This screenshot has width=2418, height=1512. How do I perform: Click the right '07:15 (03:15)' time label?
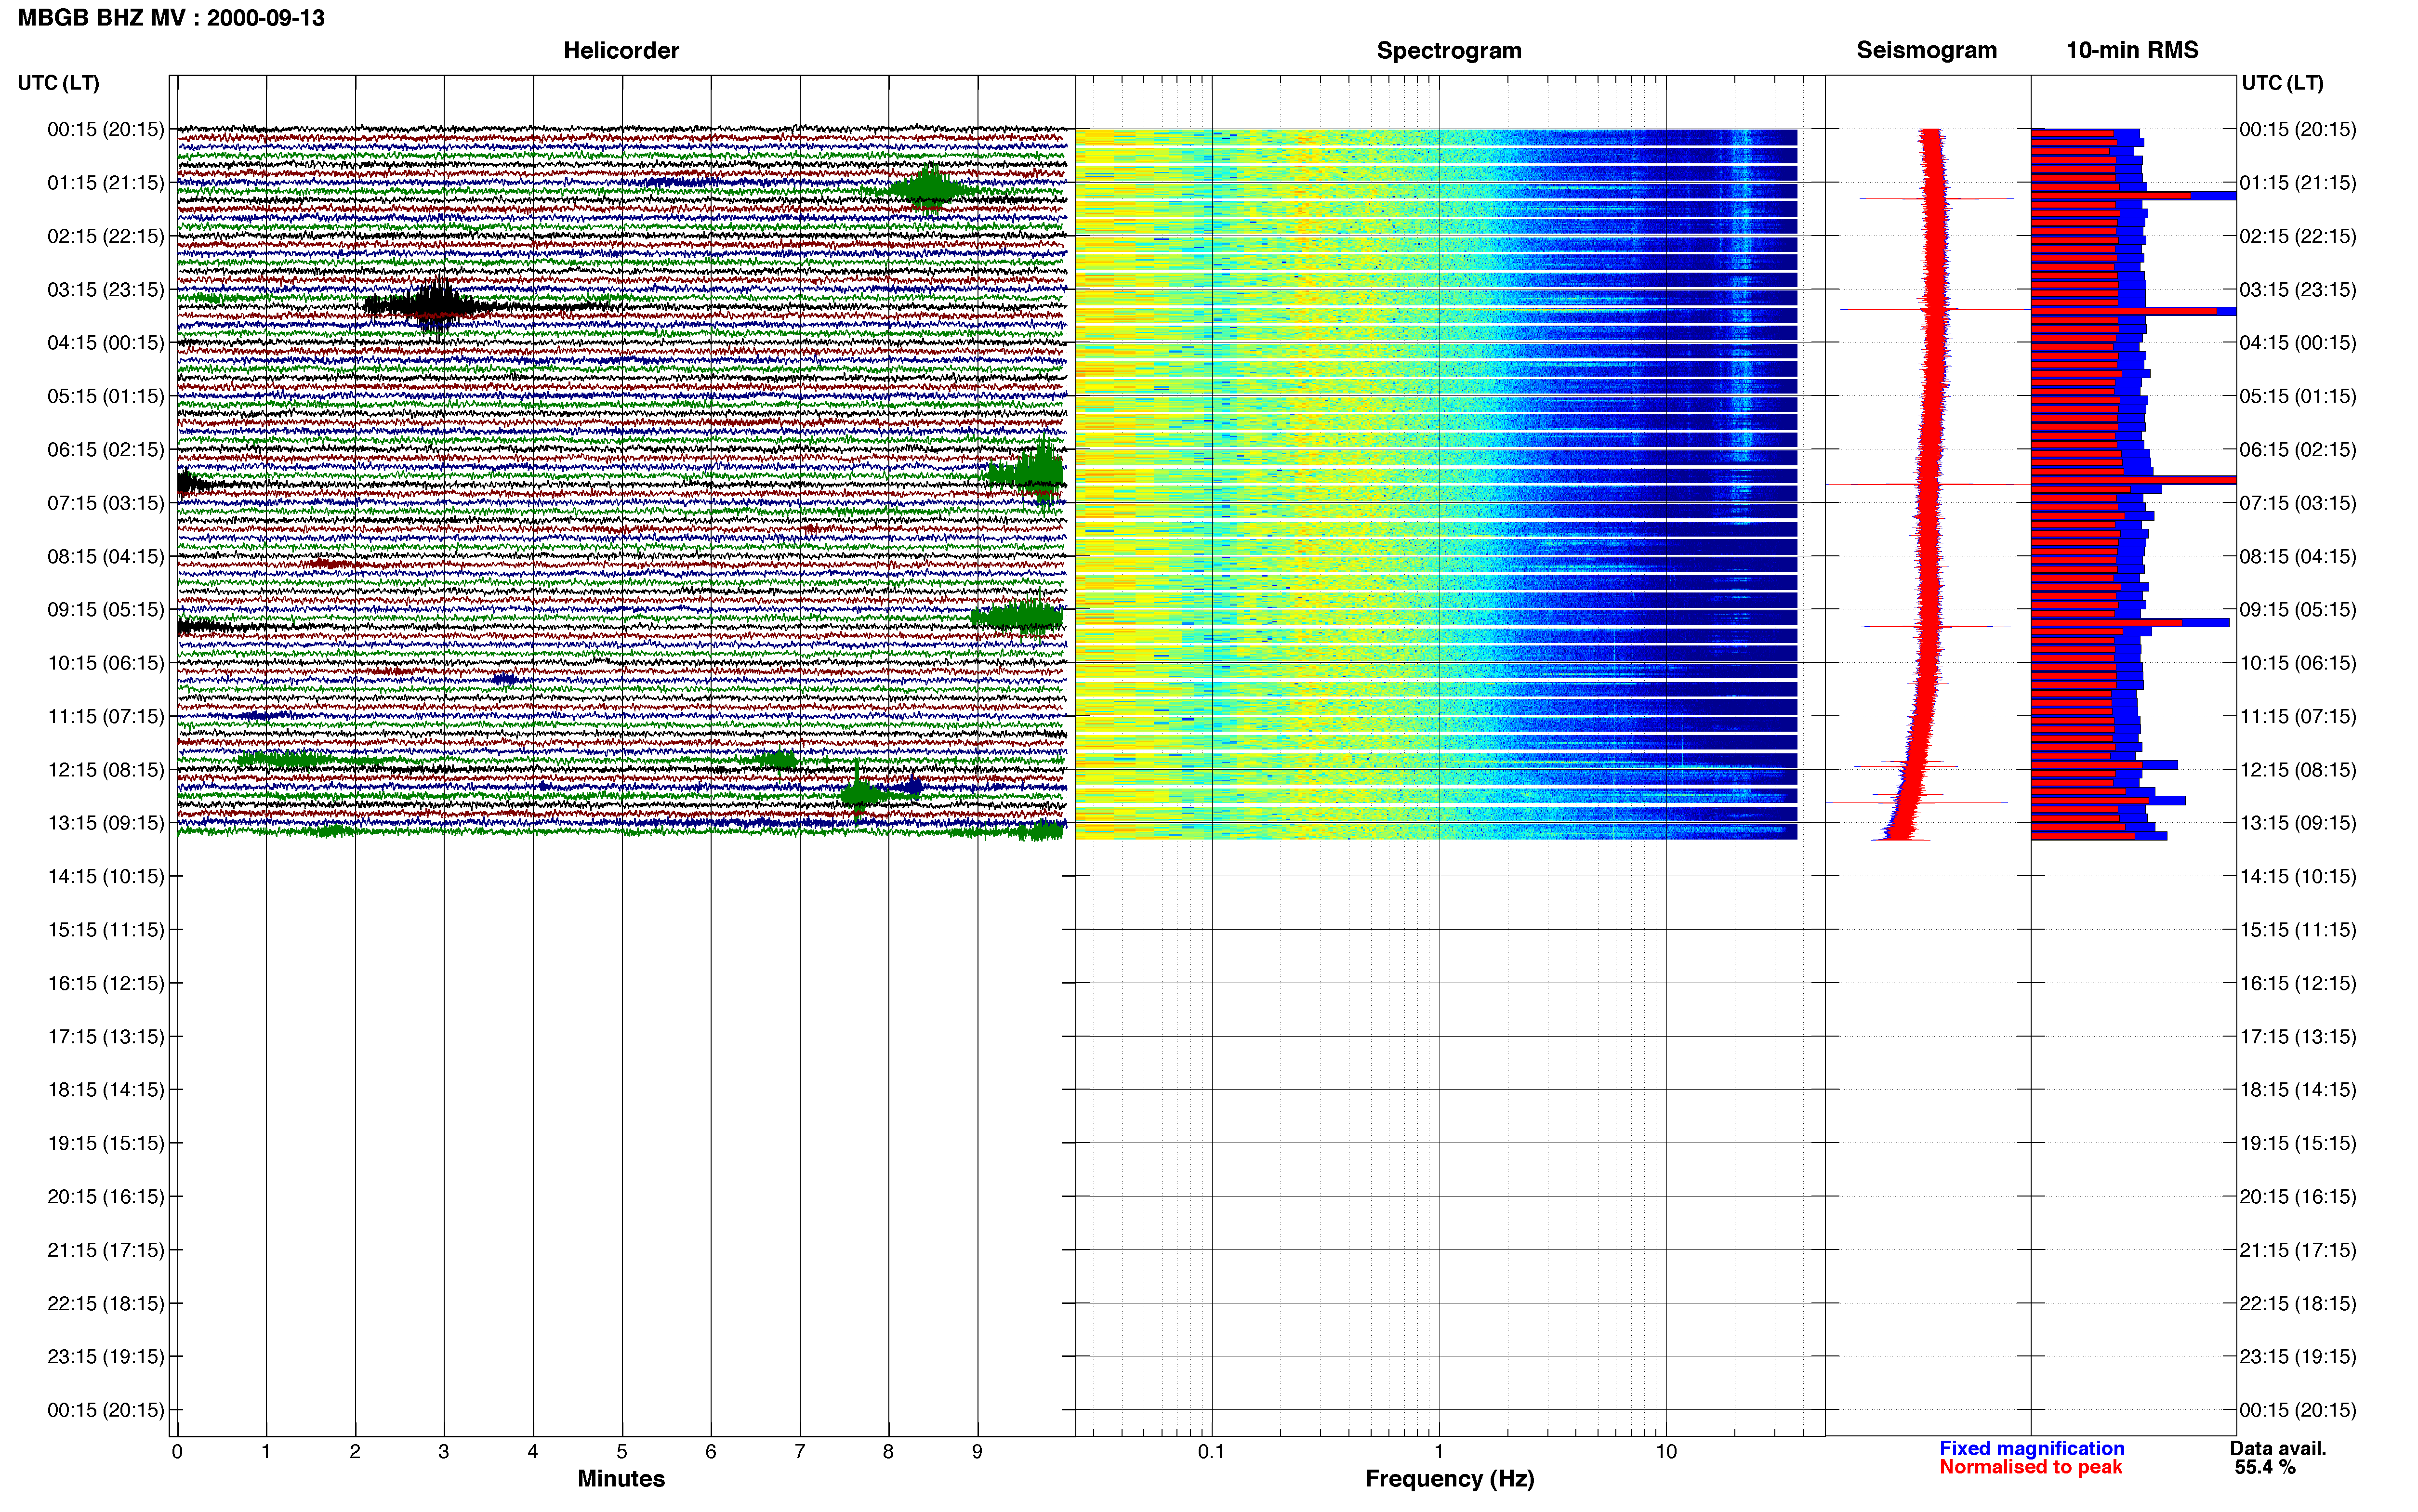tap(2298, 503)
